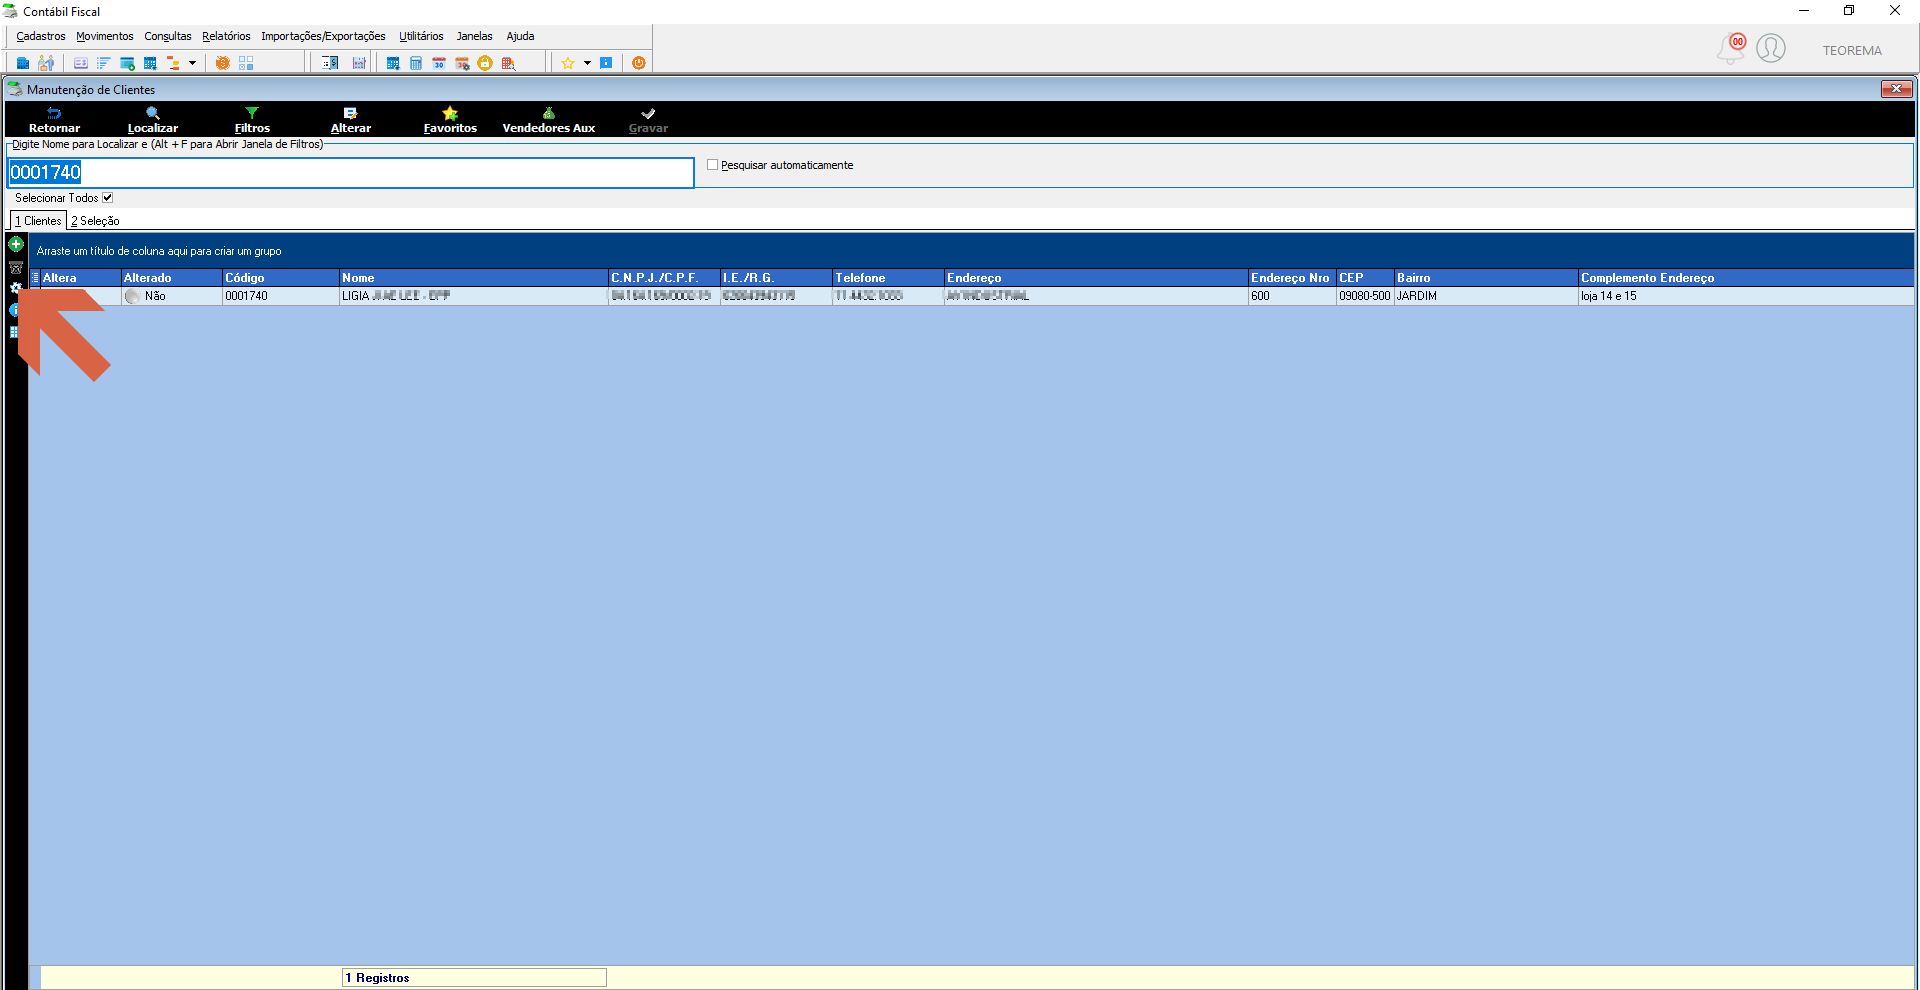
Task: Click the orange power icon in the toolbar
Action: [639, 63]
